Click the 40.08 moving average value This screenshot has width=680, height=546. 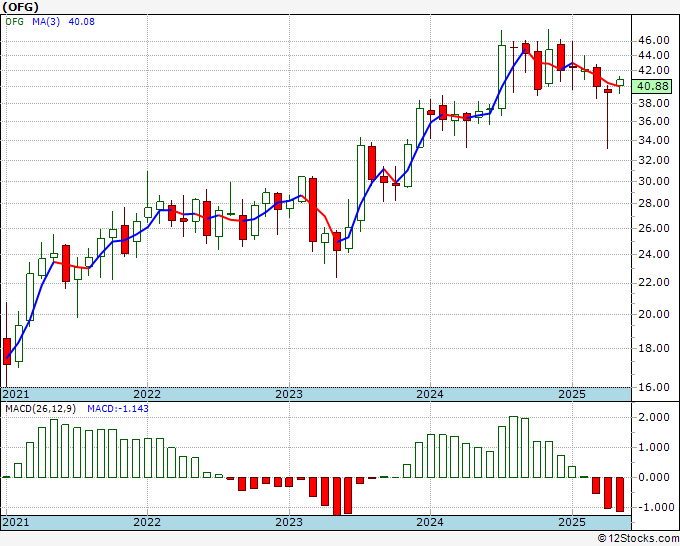(82, 22)
